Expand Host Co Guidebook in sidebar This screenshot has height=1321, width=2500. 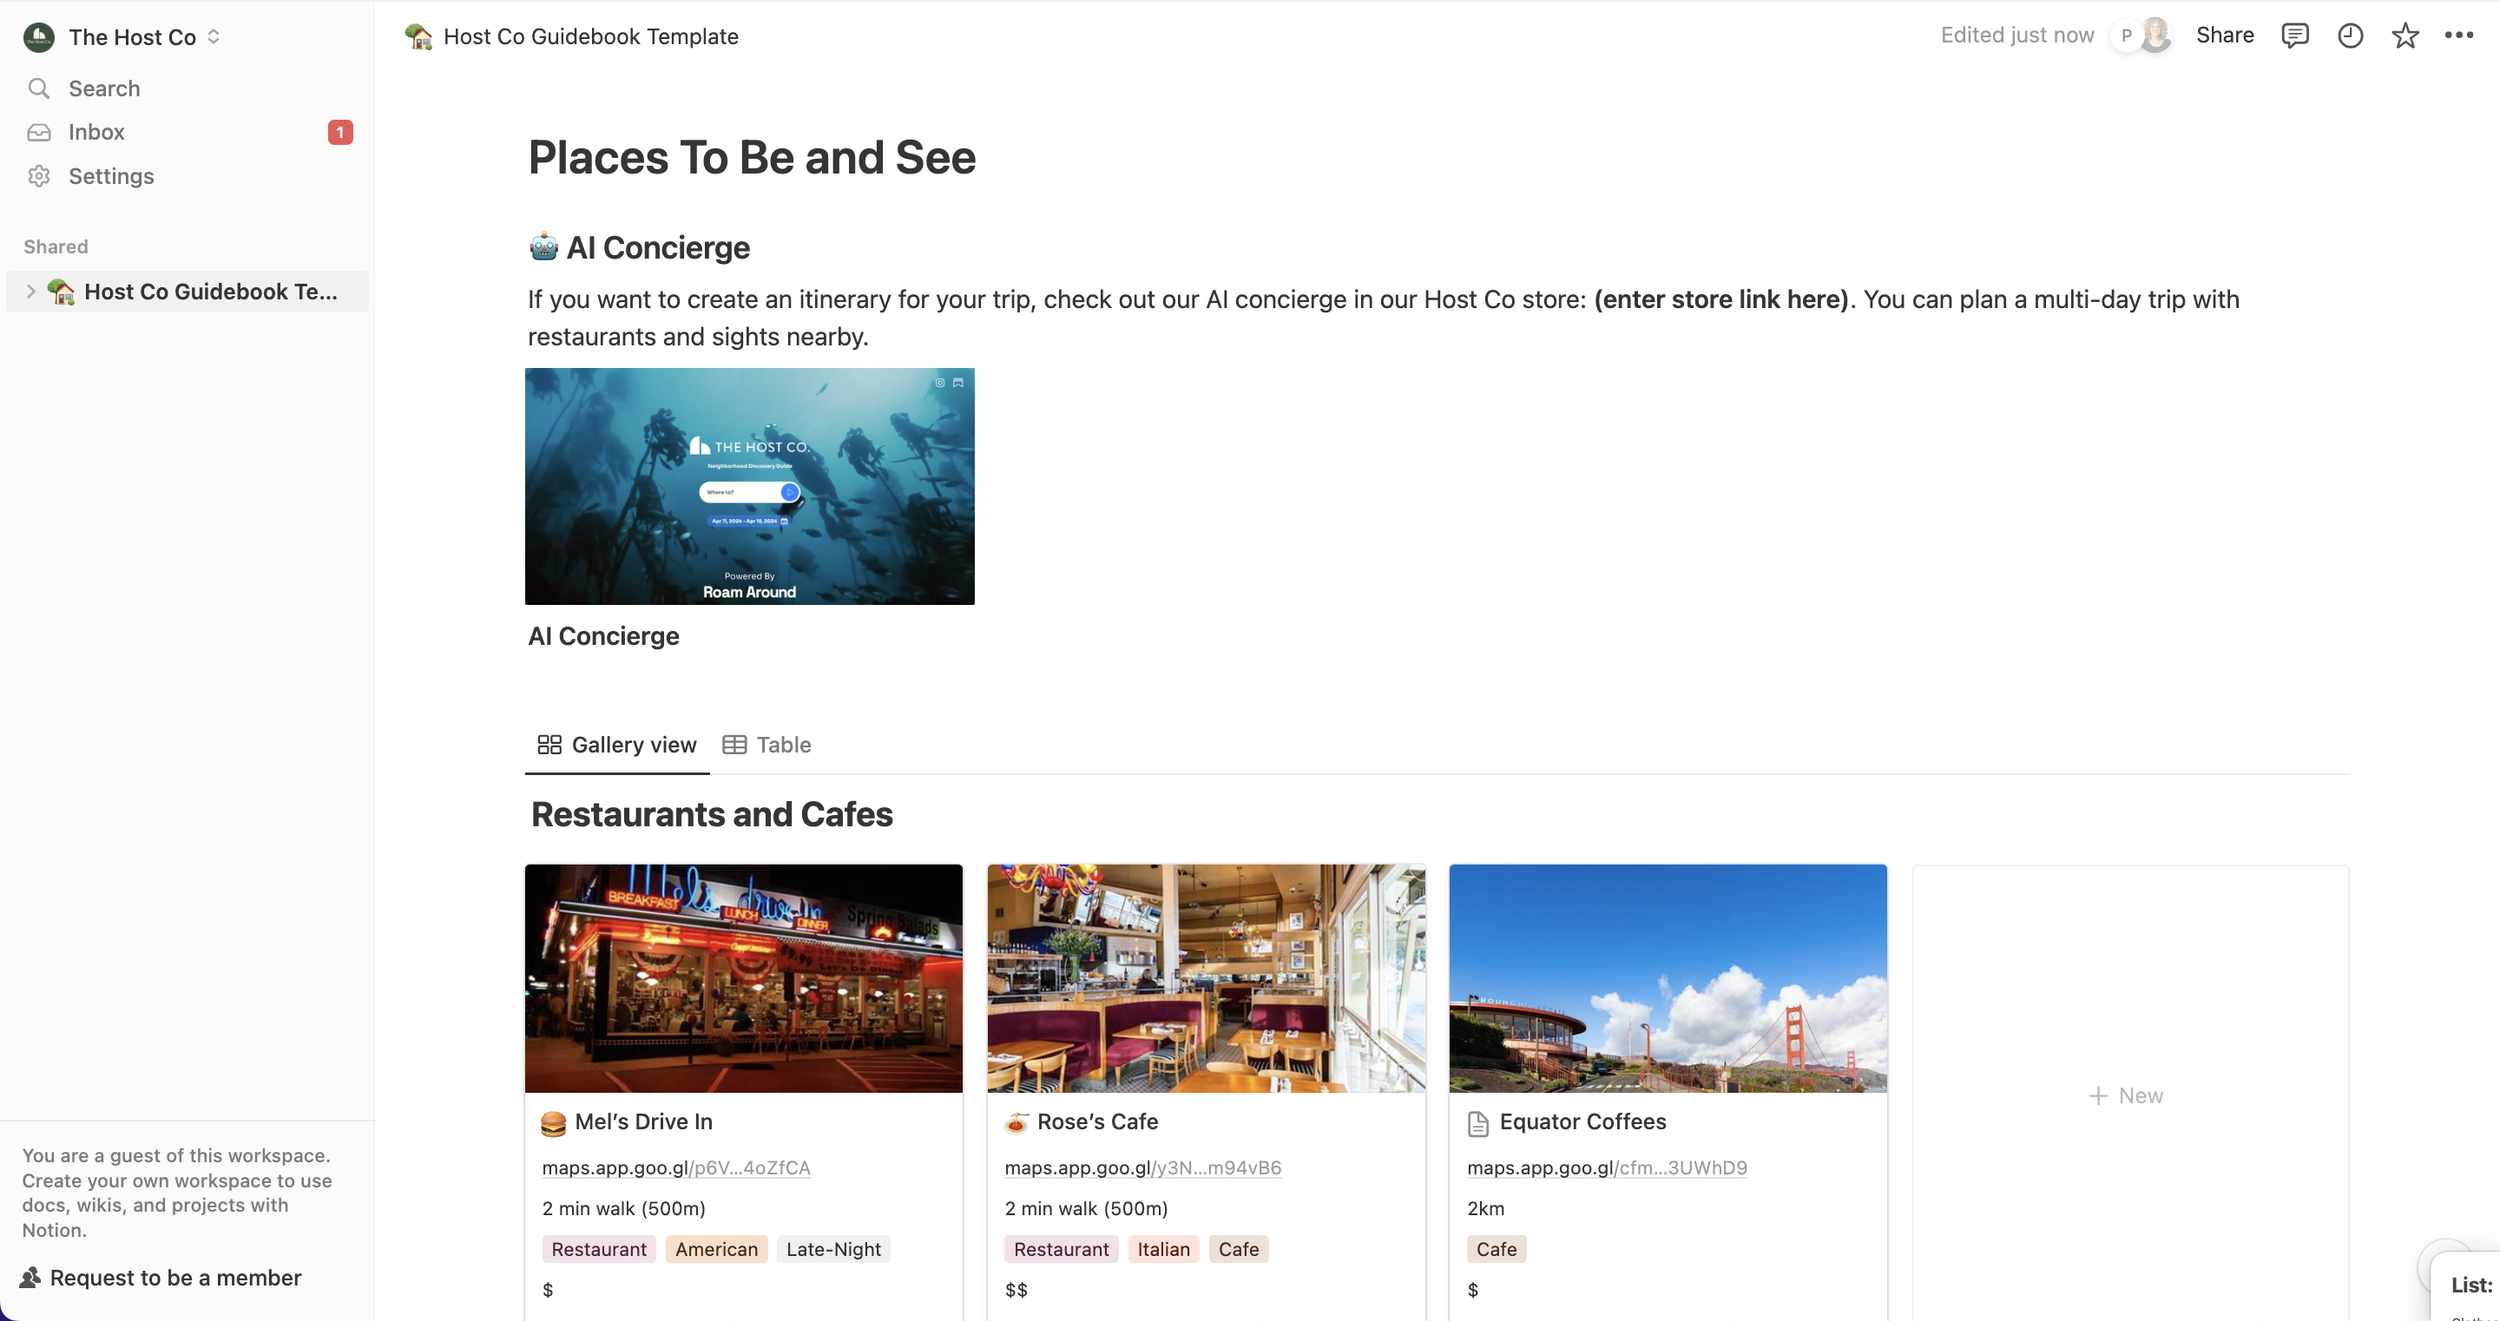[31, 291]
